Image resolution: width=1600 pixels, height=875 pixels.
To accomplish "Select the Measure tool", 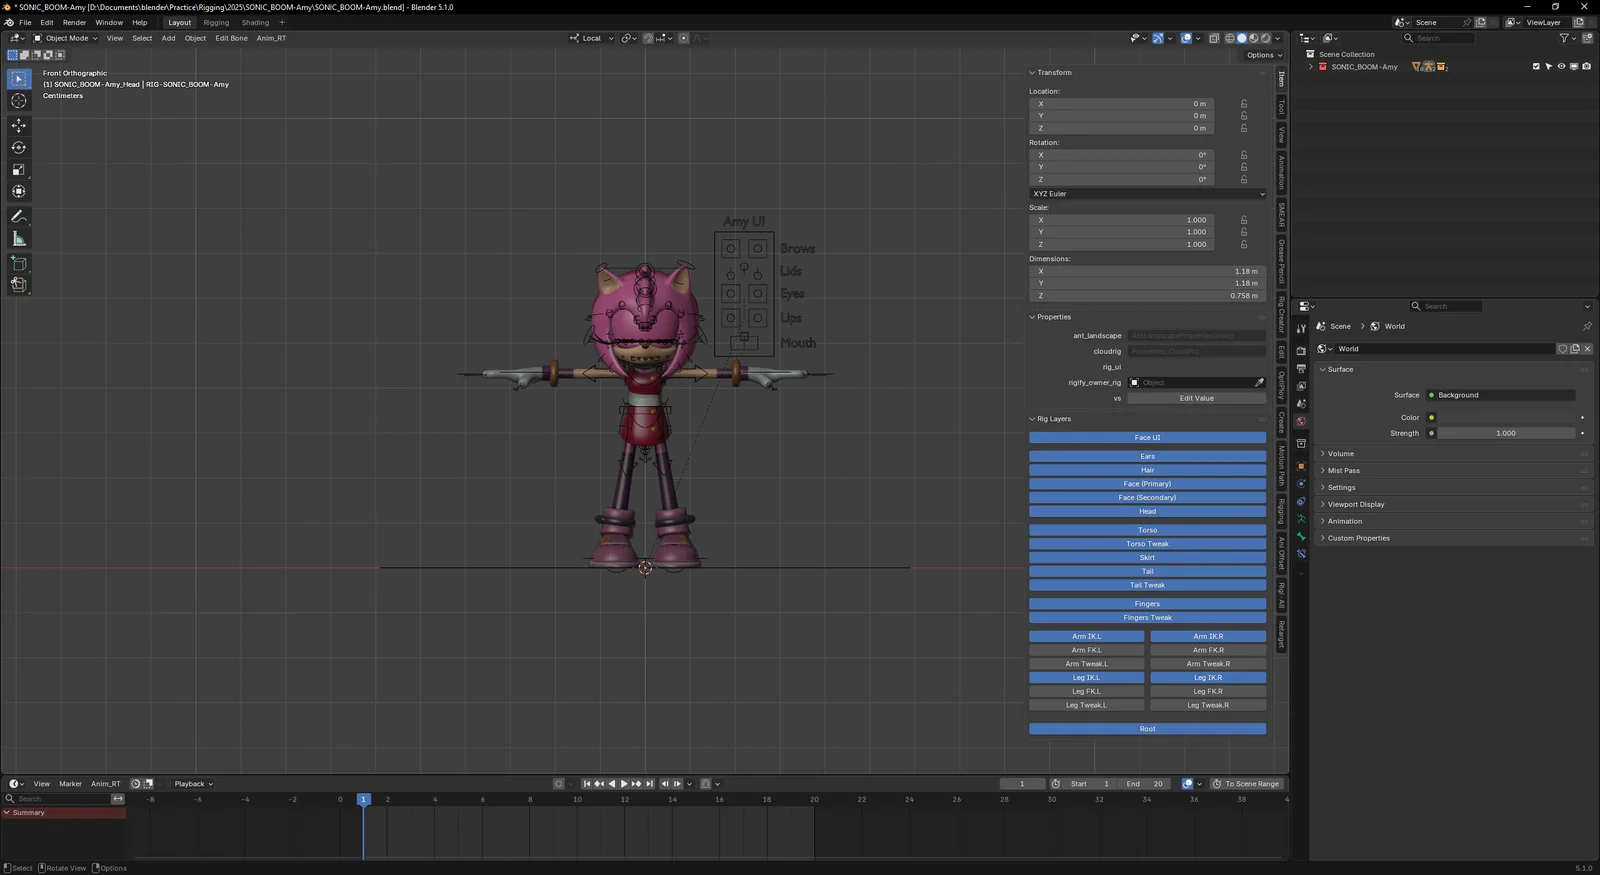I will click(19, 238).
